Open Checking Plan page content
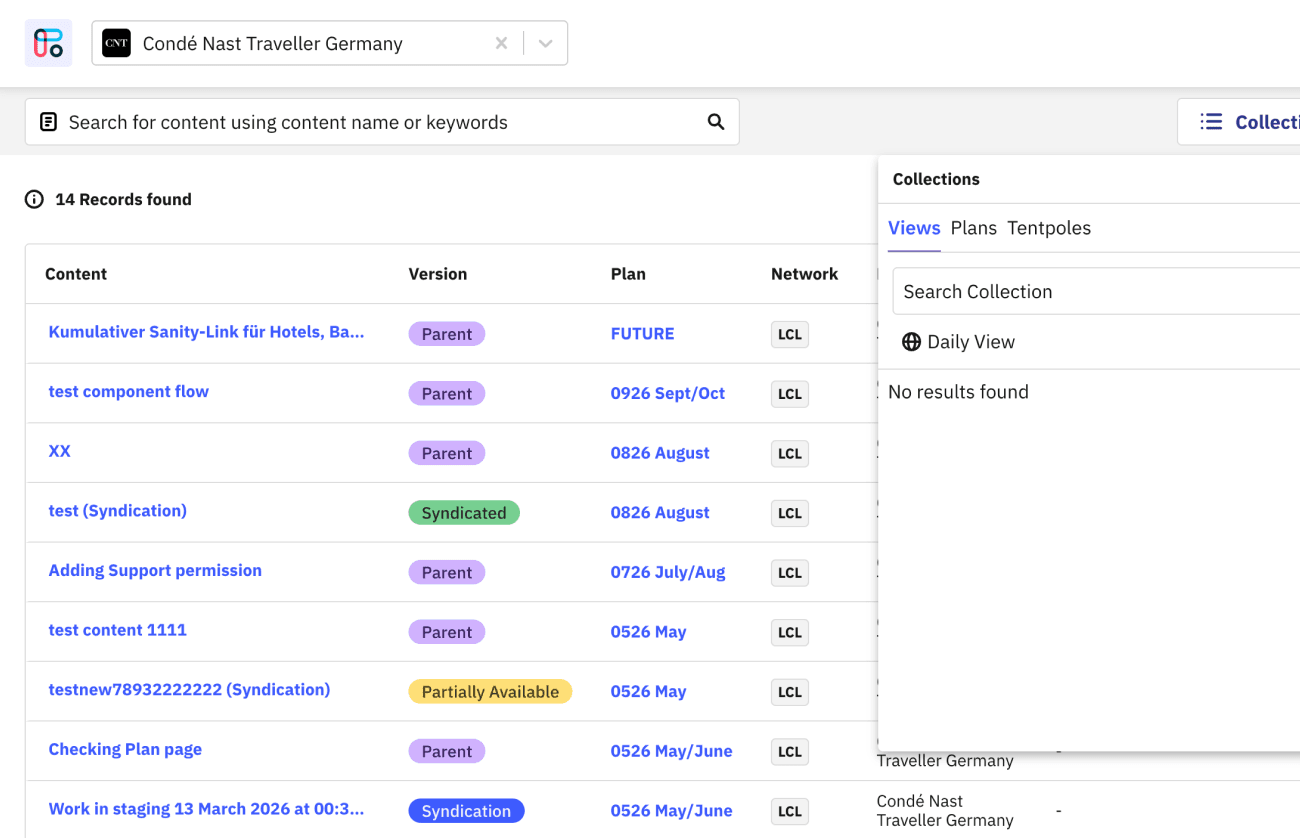This screenshot has height=838, width=1300. (125, 749)
